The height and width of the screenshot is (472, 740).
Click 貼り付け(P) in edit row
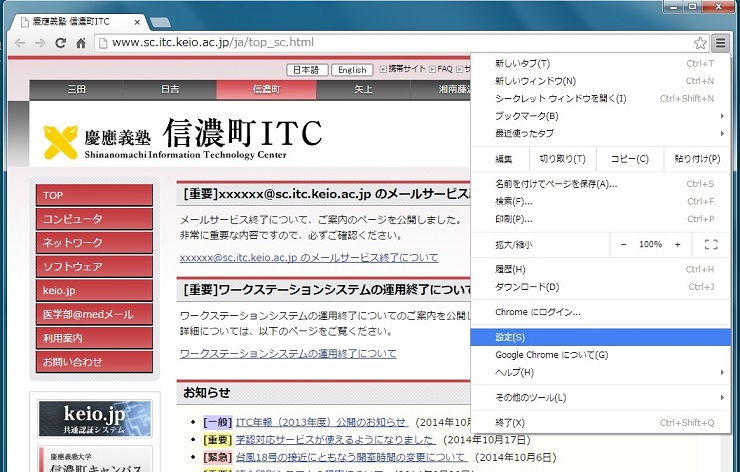[x=697, y=159]
